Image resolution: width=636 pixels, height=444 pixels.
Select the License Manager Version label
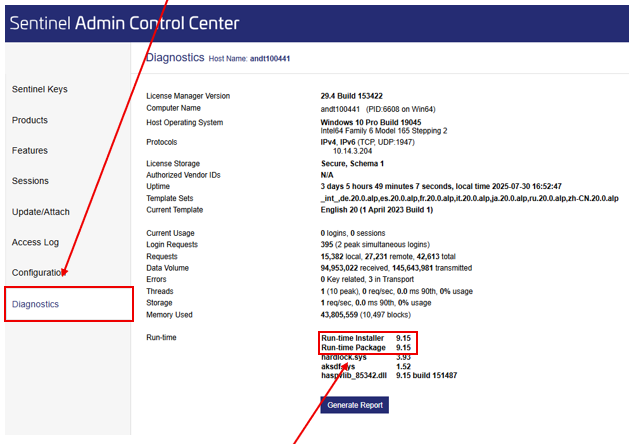188,96
